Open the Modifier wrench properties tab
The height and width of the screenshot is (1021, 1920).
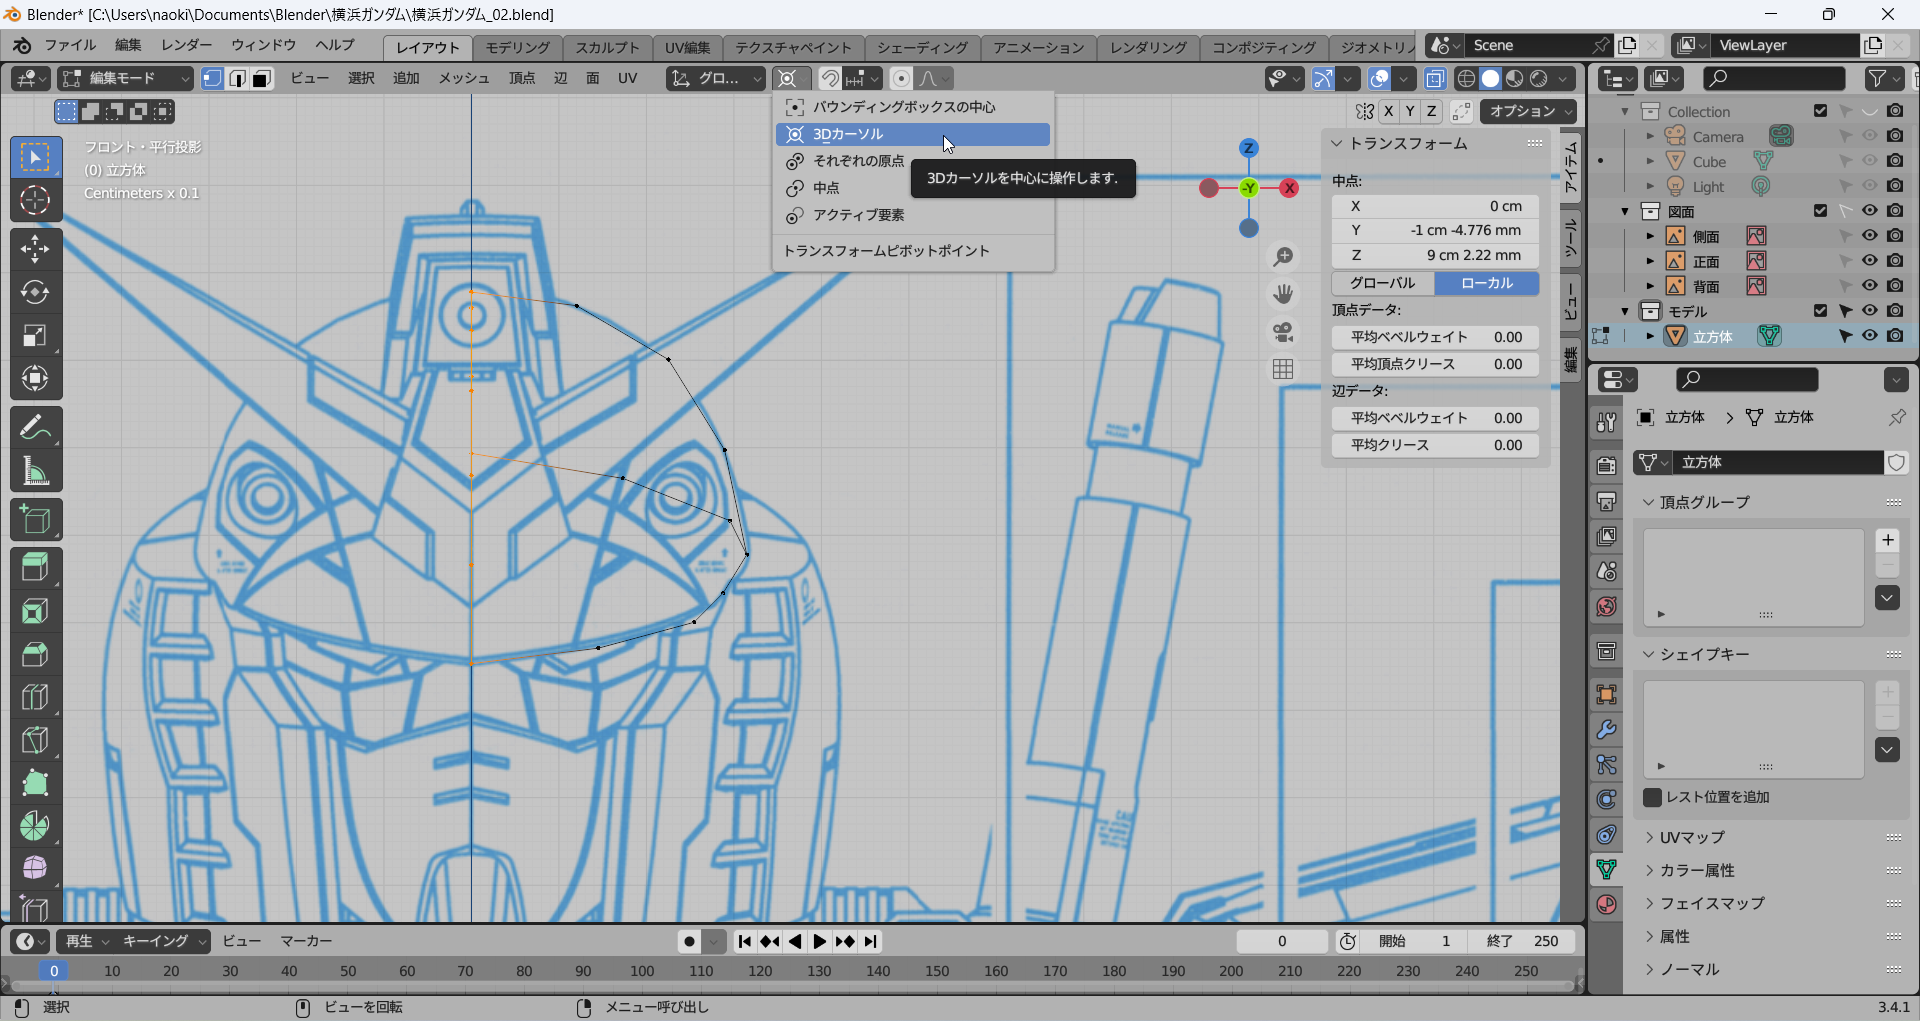(1606, 730)
